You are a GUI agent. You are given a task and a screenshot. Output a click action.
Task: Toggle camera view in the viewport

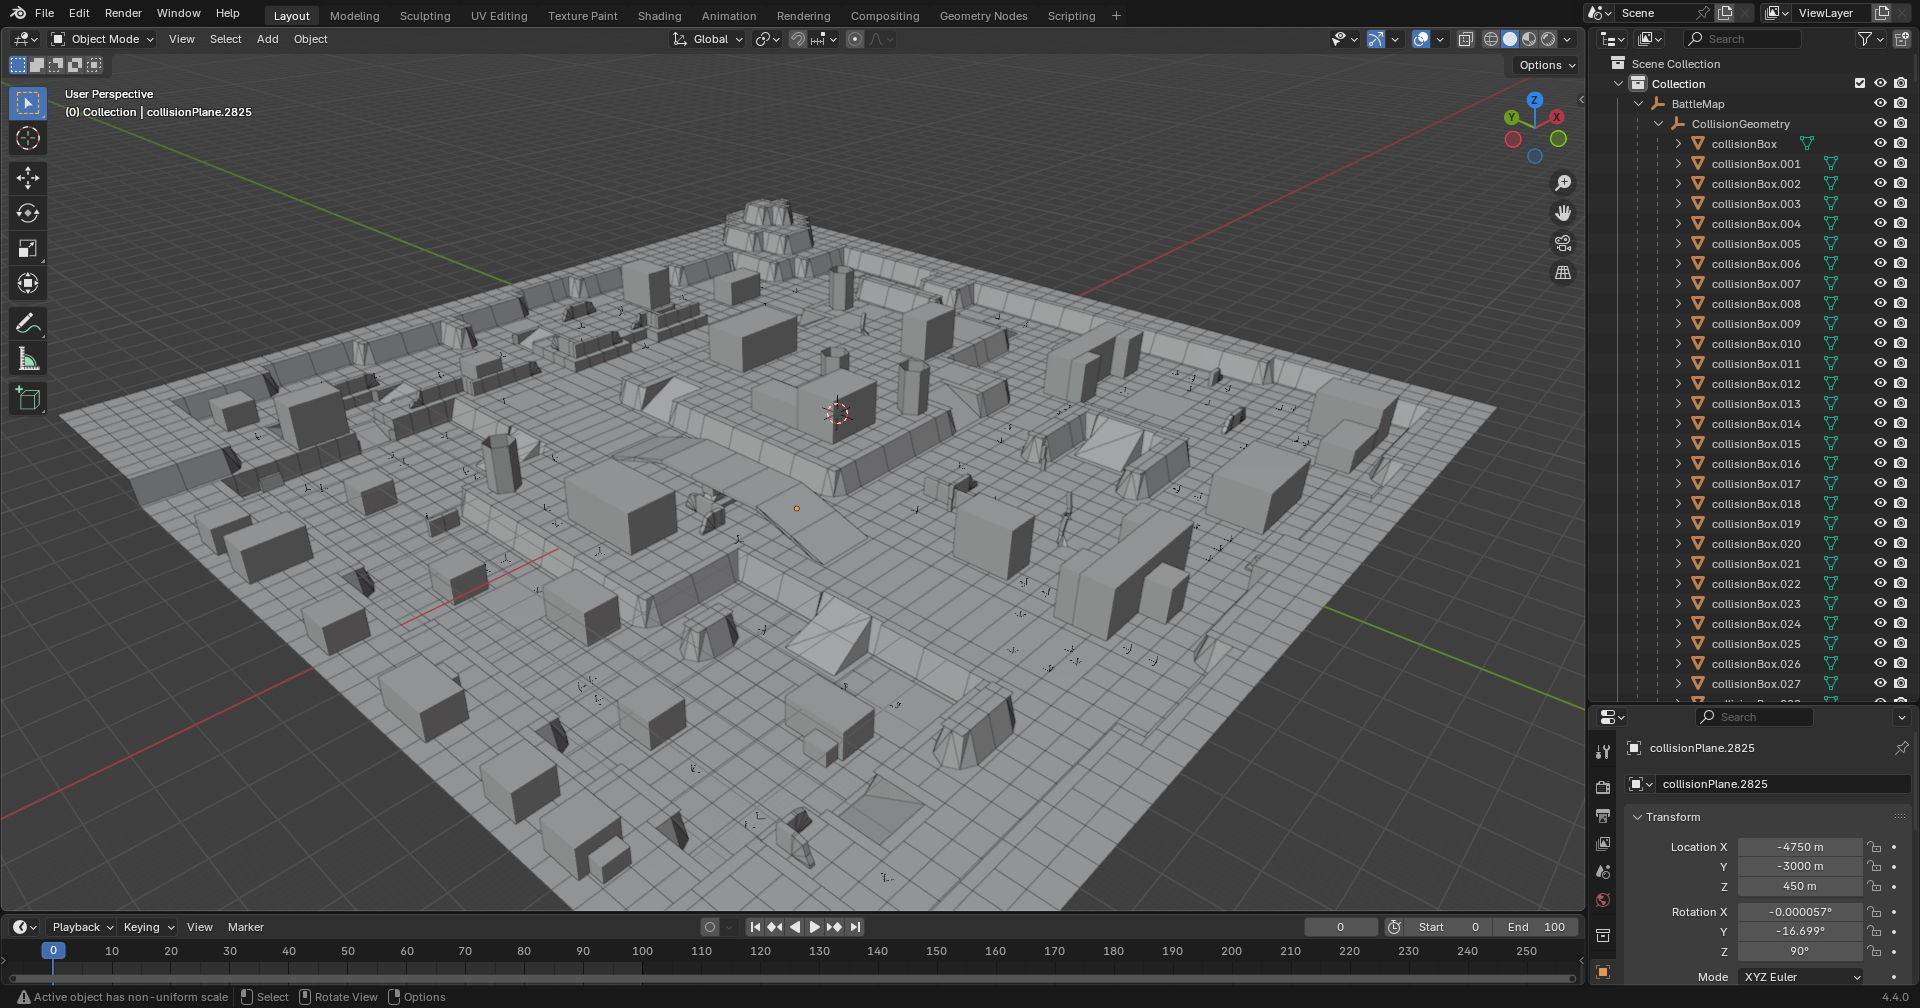1563,243
